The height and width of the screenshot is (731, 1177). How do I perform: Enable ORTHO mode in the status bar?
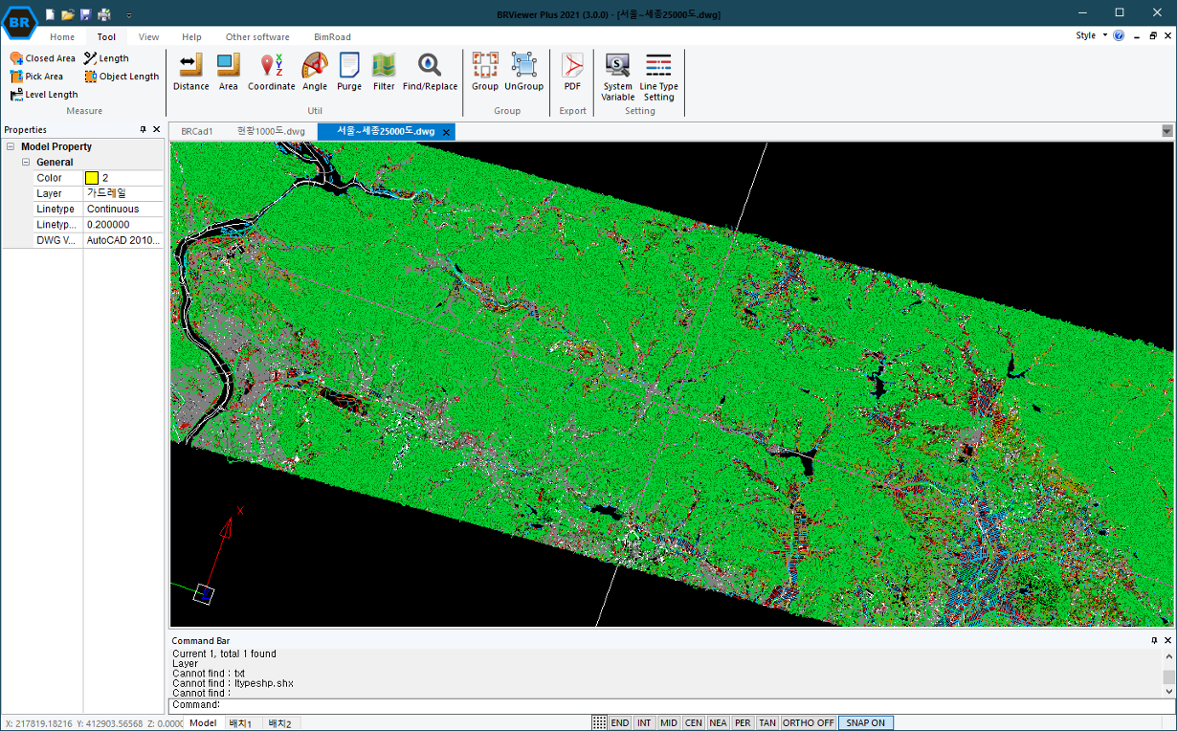[809, 722]
